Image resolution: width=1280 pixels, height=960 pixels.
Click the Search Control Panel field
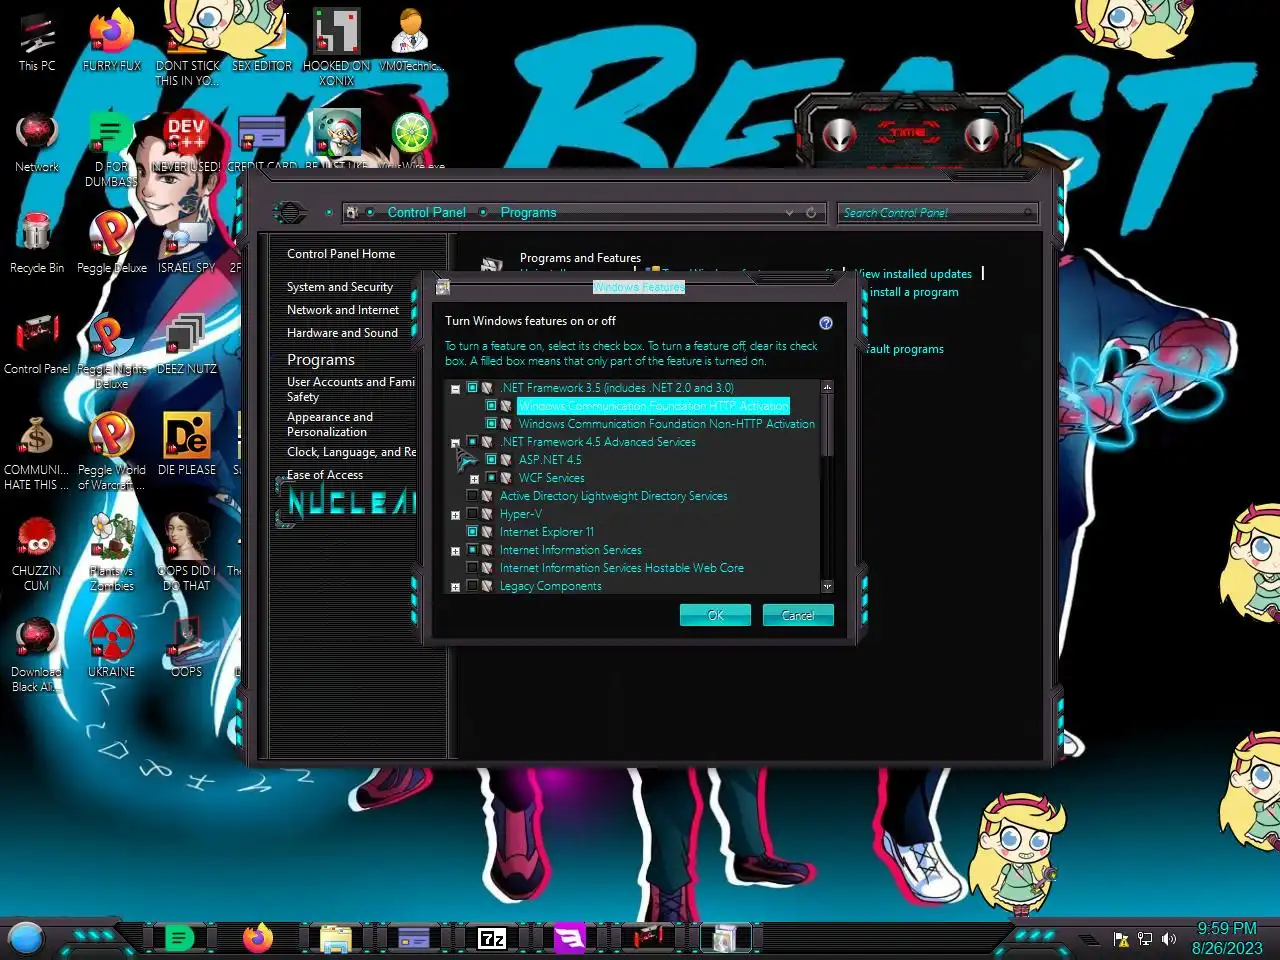pyautogui.click(x=937, y=213)
